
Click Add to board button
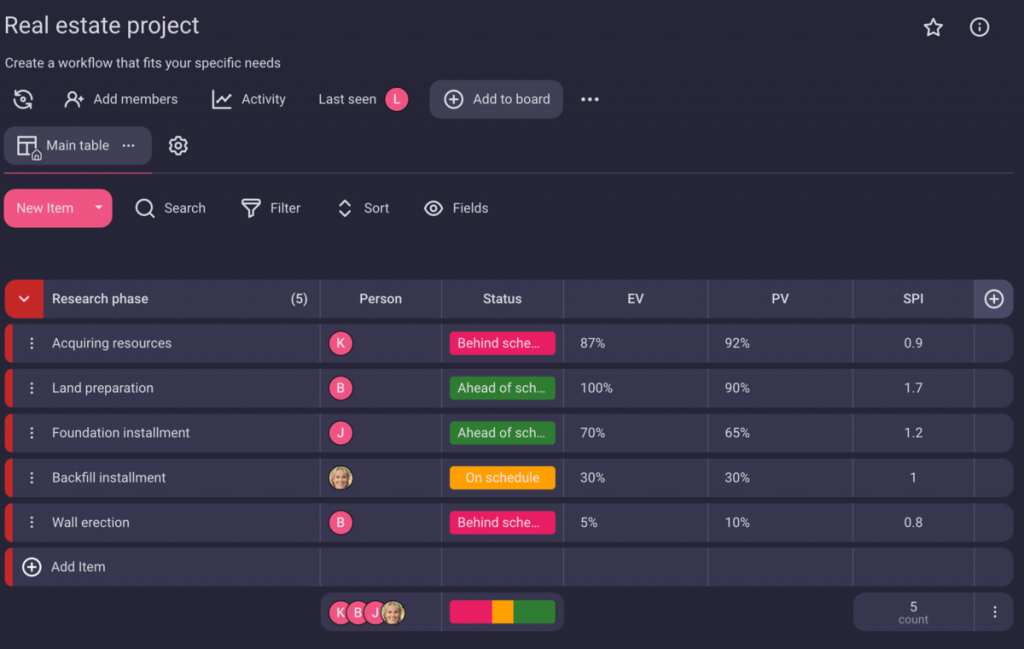(497, 99)
